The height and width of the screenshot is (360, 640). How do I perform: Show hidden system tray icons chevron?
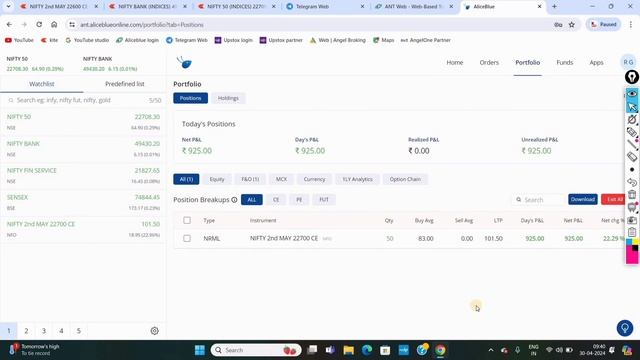coord(491,350)
